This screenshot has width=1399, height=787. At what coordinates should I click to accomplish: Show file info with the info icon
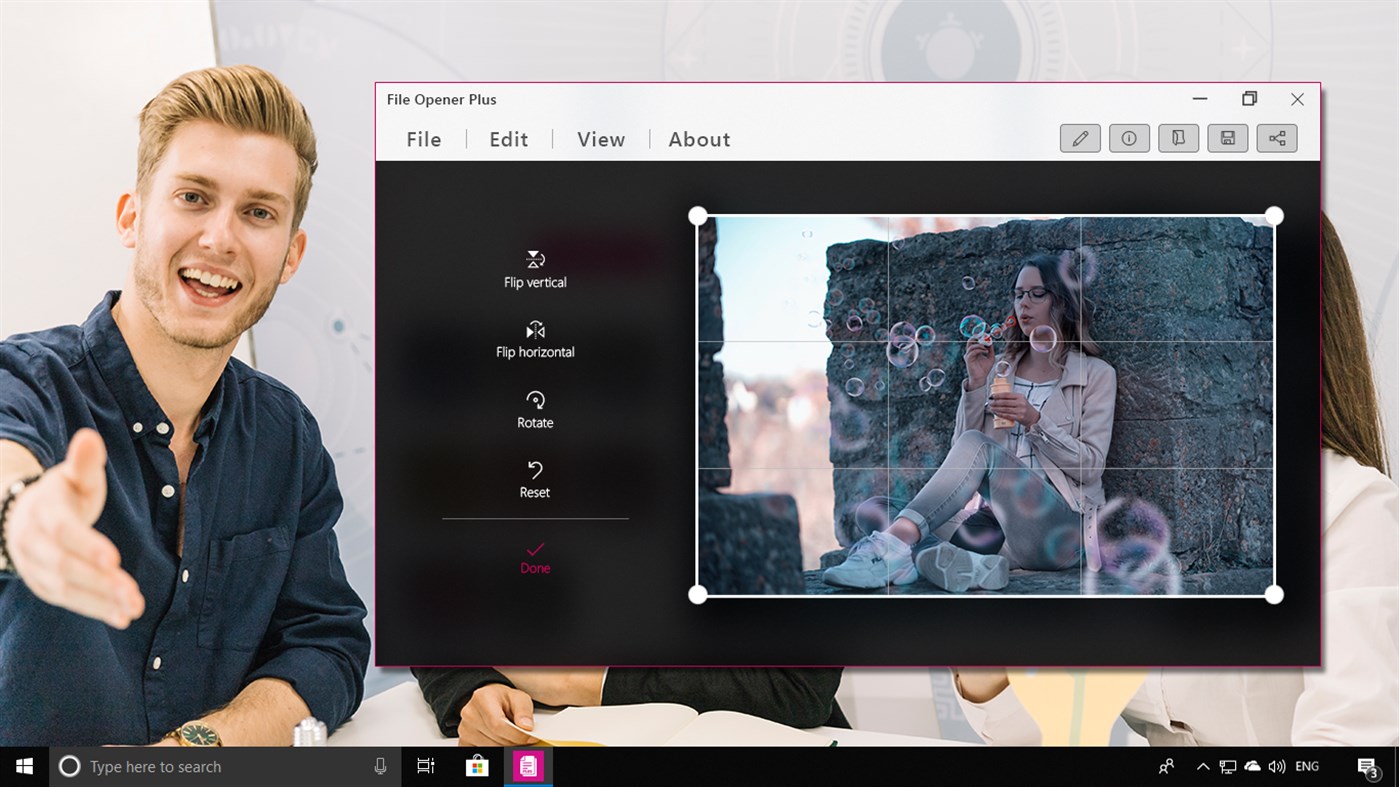pyautogui.click(x=1129, y=138)
